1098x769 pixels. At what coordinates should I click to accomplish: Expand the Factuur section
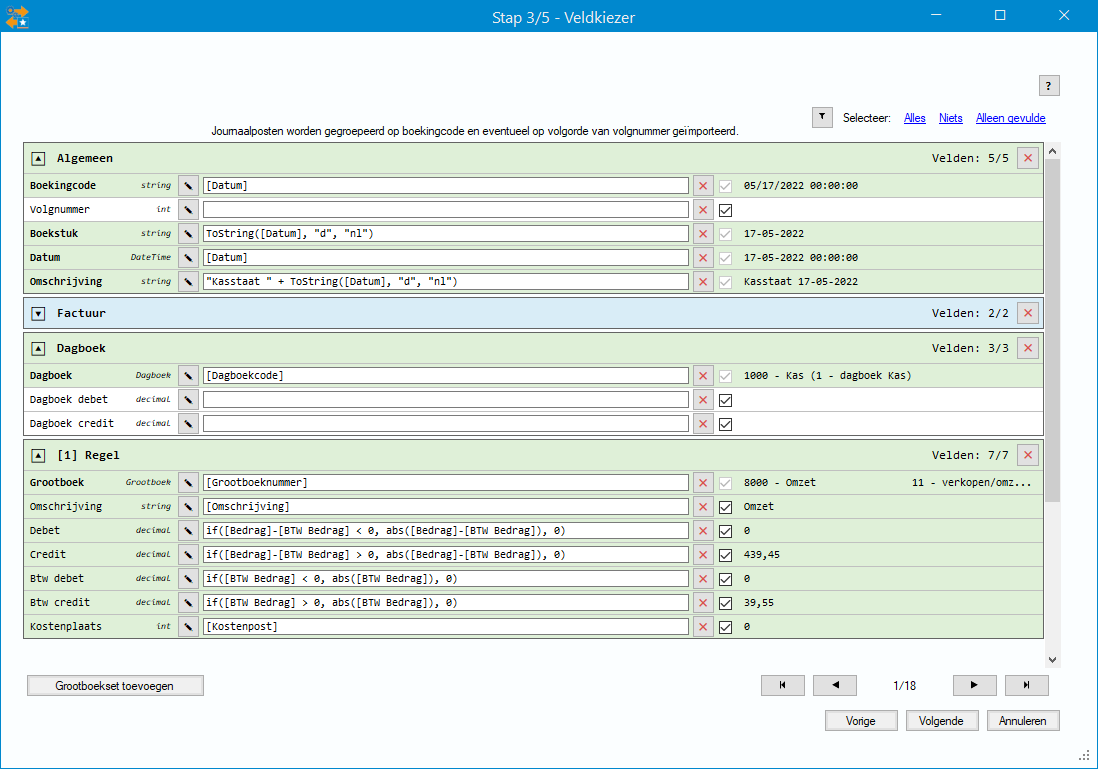[x=39, y=314]
